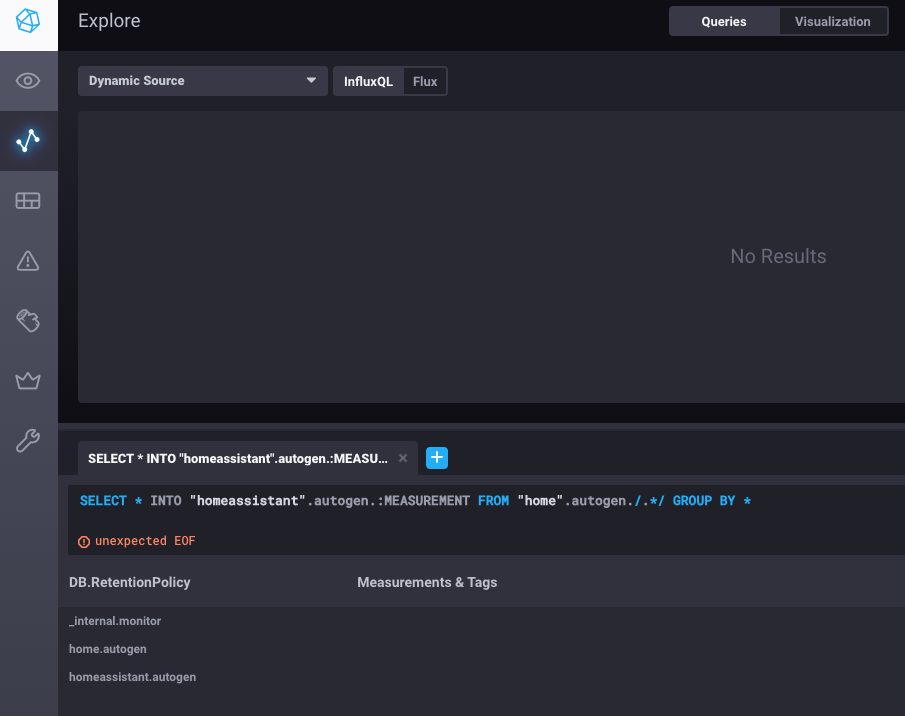This screenshot has height=716, width=905.
Task: Switch to the Visualization view
Action: click(x=833, y=21)
